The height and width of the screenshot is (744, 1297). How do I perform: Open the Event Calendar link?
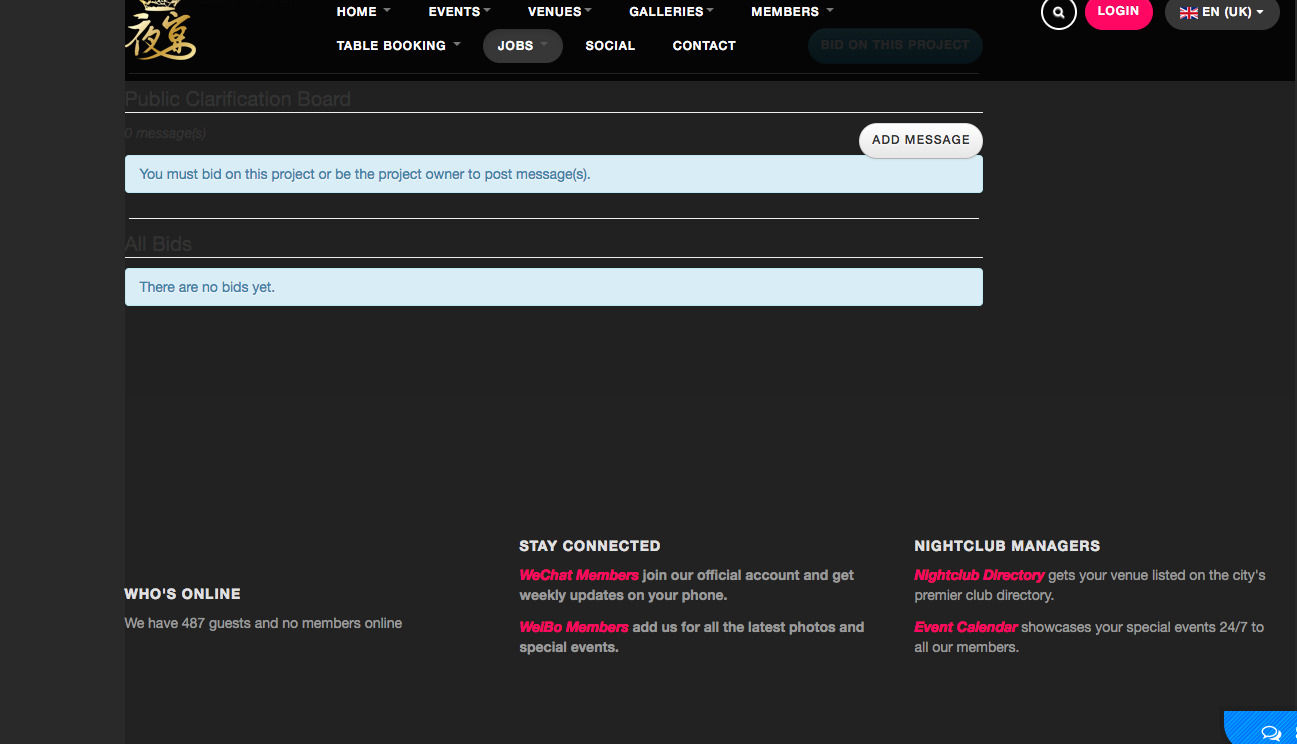966,627
